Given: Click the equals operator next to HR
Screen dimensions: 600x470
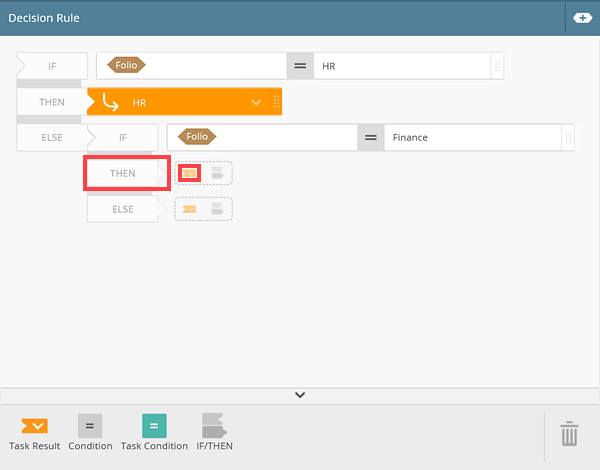Looking at the screenshot, I should (x=300, y=66).
